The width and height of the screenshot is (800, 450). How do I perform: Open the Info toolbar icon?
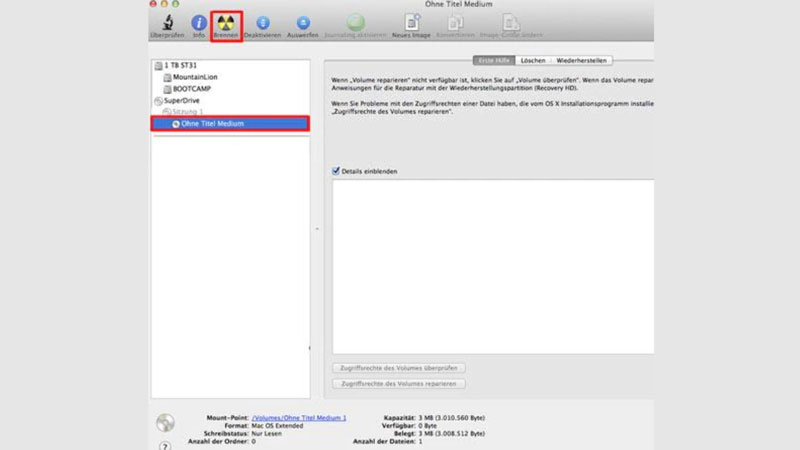[198, 22]
